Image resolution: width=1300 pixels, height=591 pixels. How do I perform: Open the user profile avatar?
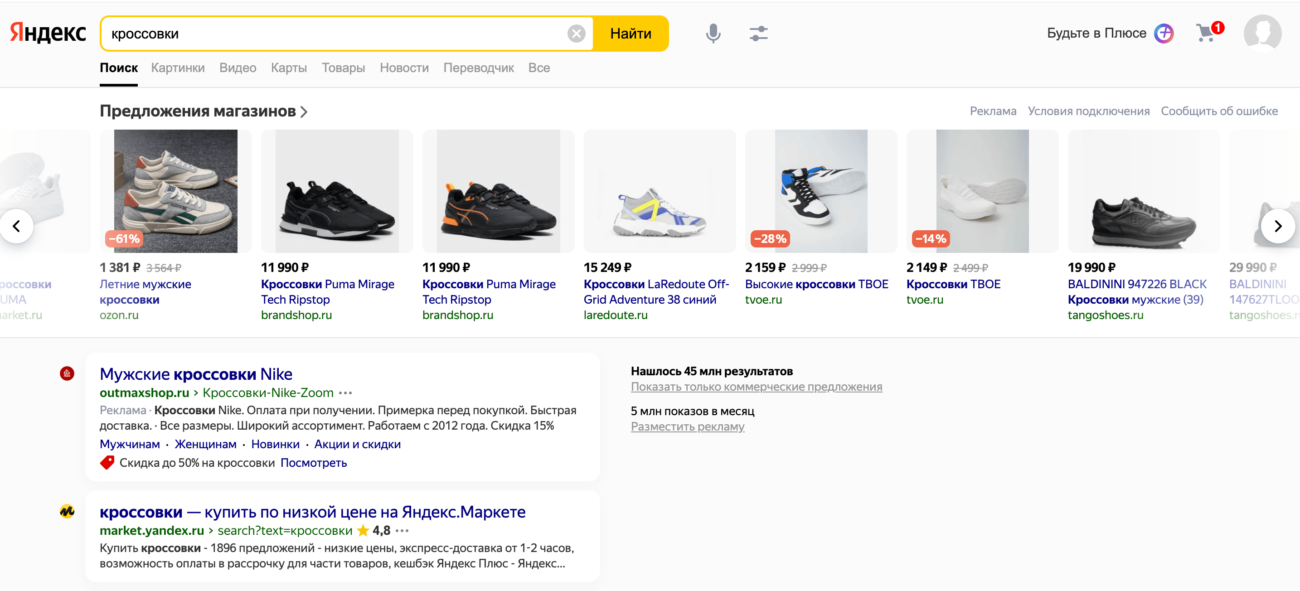pyautogui.click(x=1262, y=33)
